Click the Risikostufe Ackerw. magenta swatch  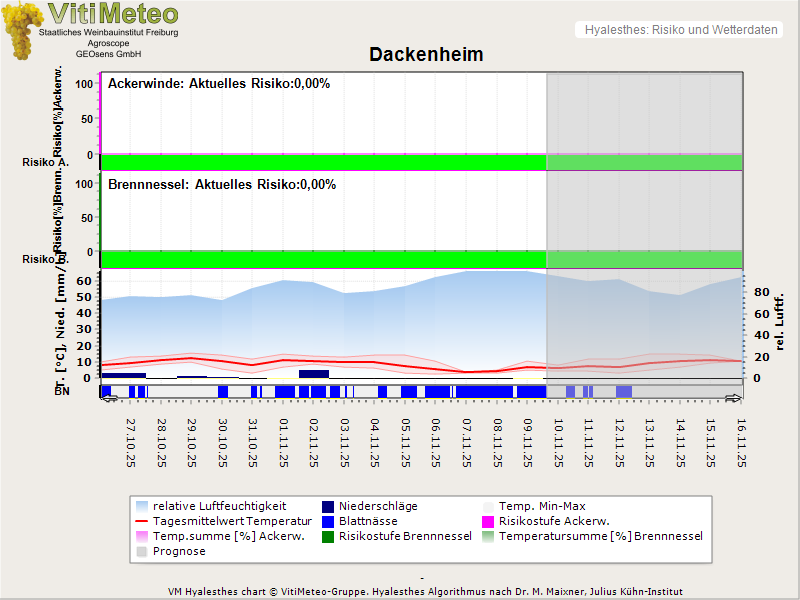pos(489,521)
